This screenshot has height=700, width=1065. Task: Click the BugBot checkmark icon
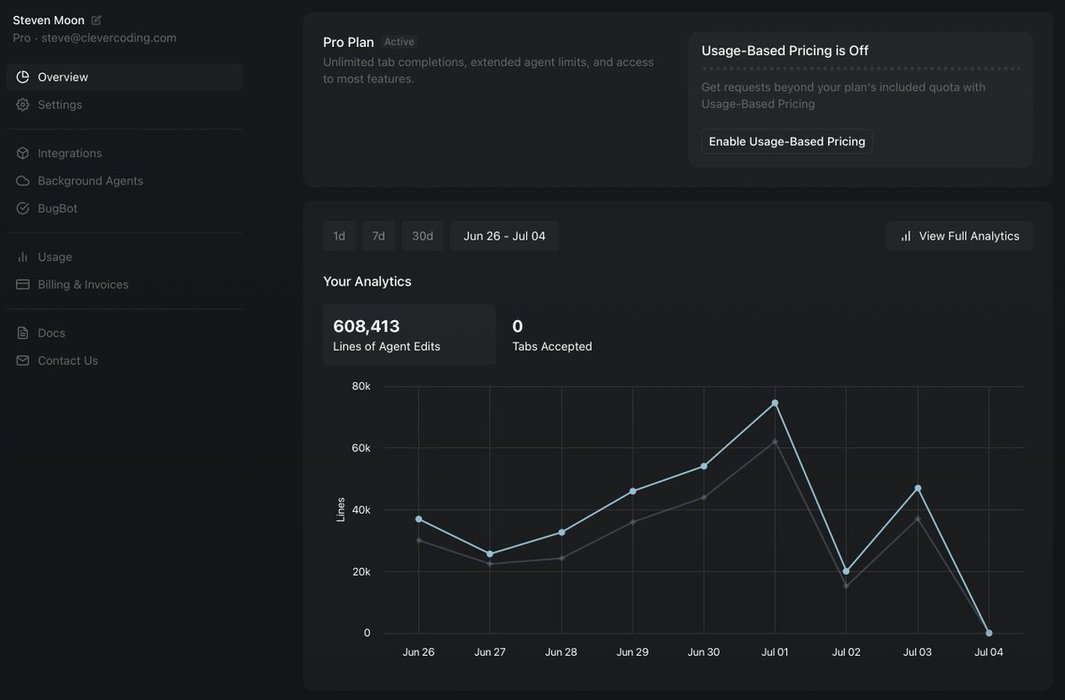23,208
